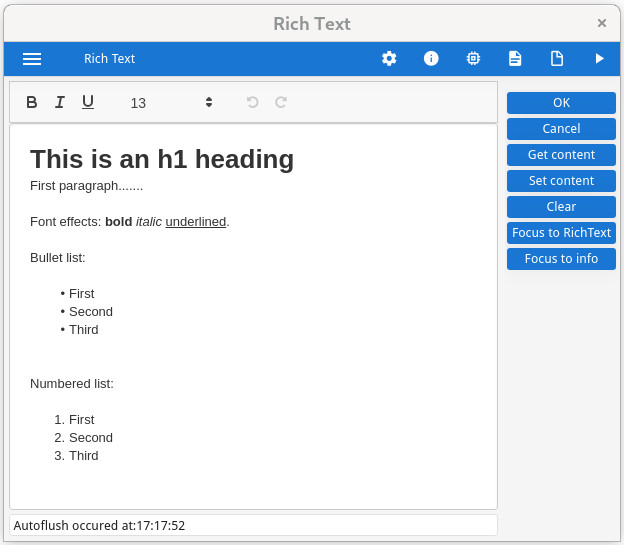Click the 'First paragraph.......' line
The image size is (624, 545).
coord(86,186)
